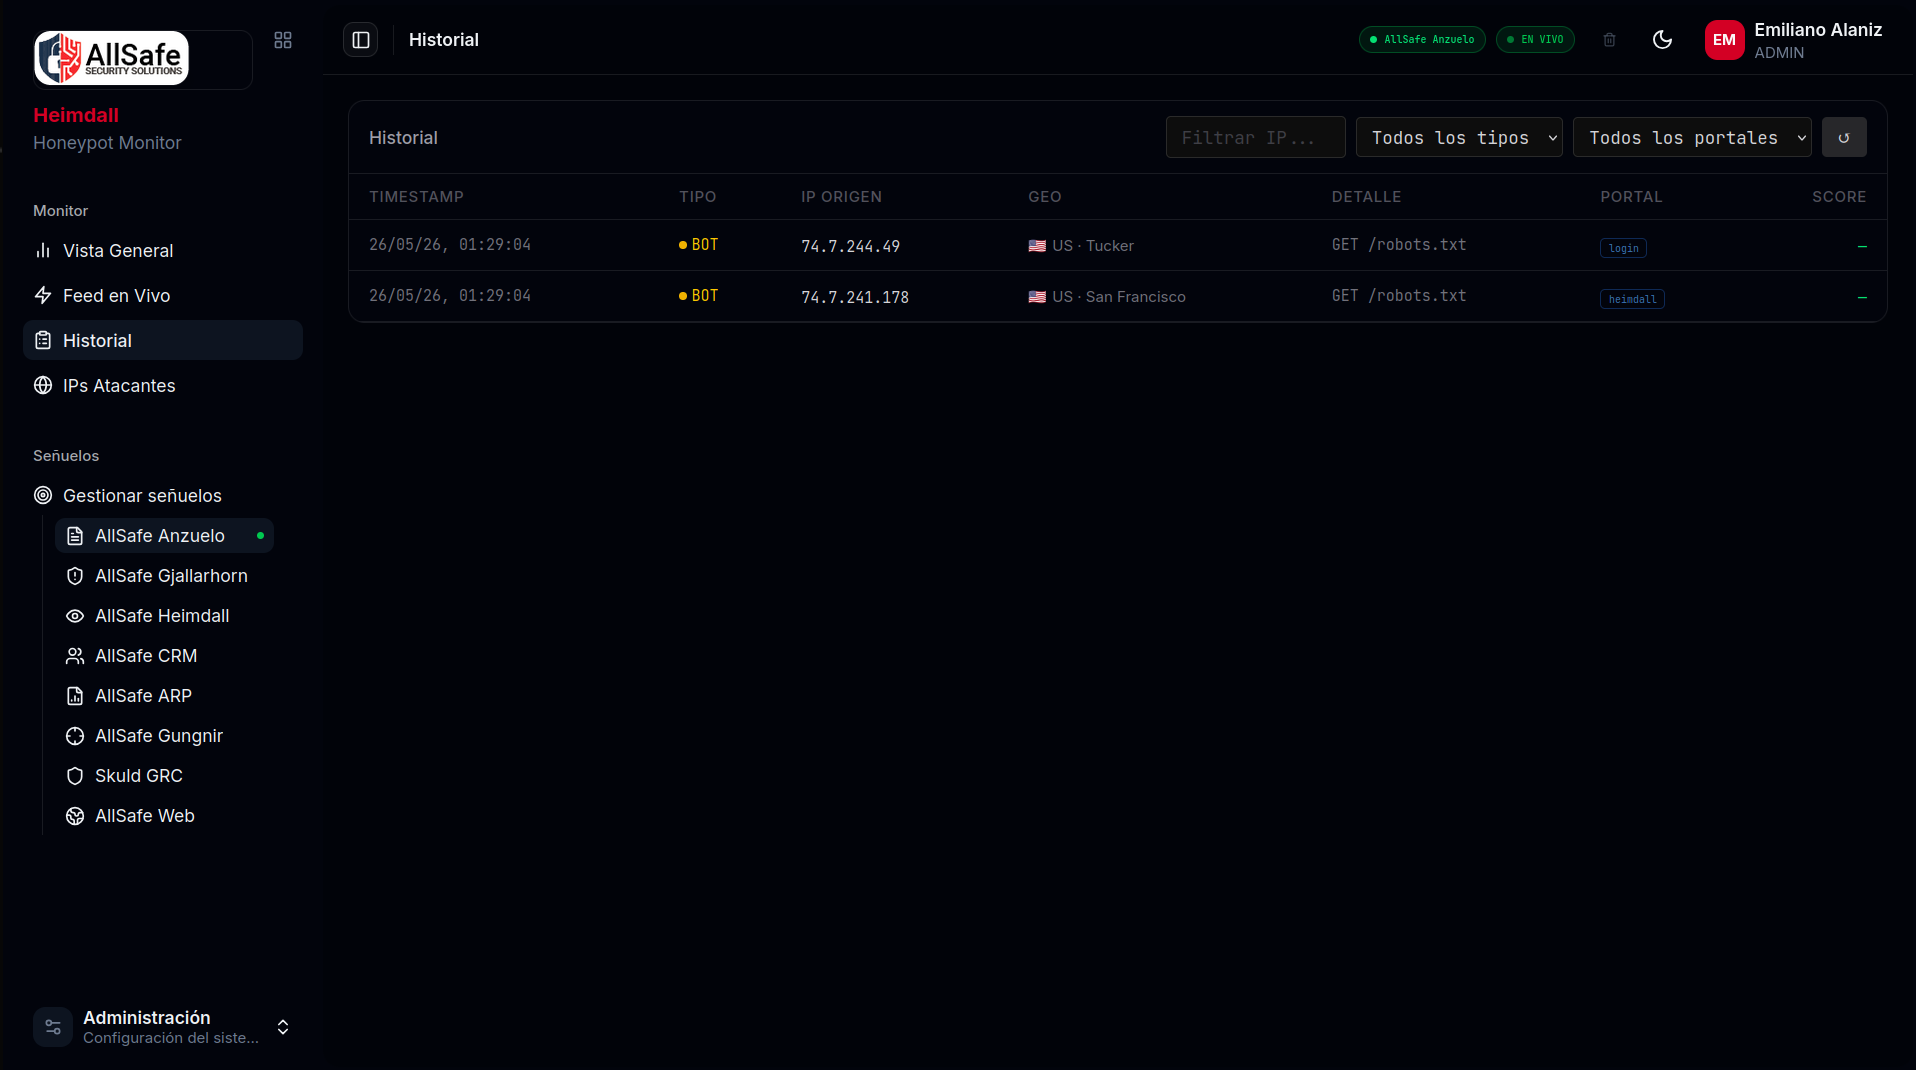Click the DETALLE column header
Image resolution: width=1916 pixels, height=1070 pixels.
coord(1366,197)
